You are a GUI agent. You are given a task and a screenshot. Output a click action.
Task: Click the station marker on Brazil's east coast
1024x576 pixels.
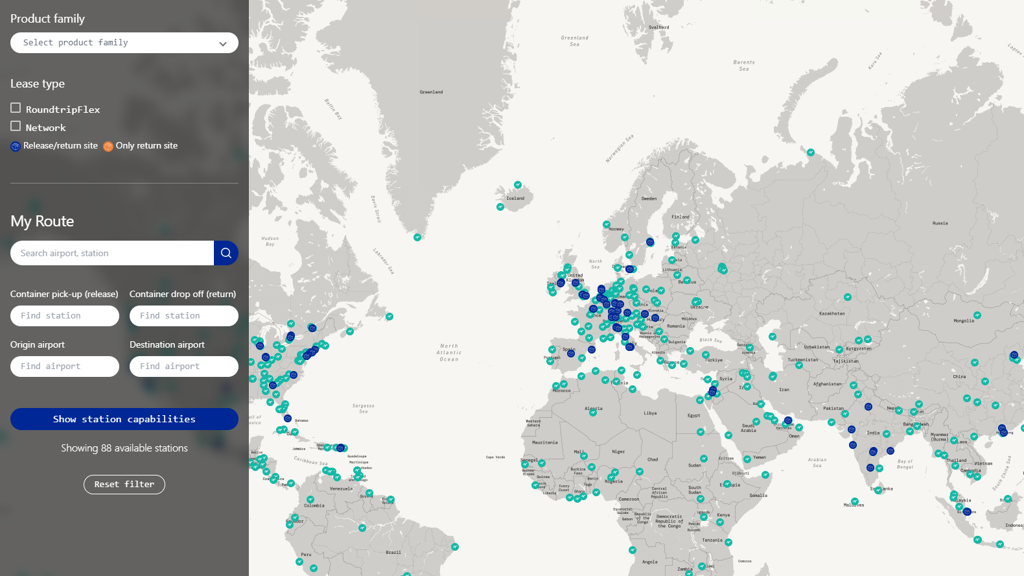point(455,547)
